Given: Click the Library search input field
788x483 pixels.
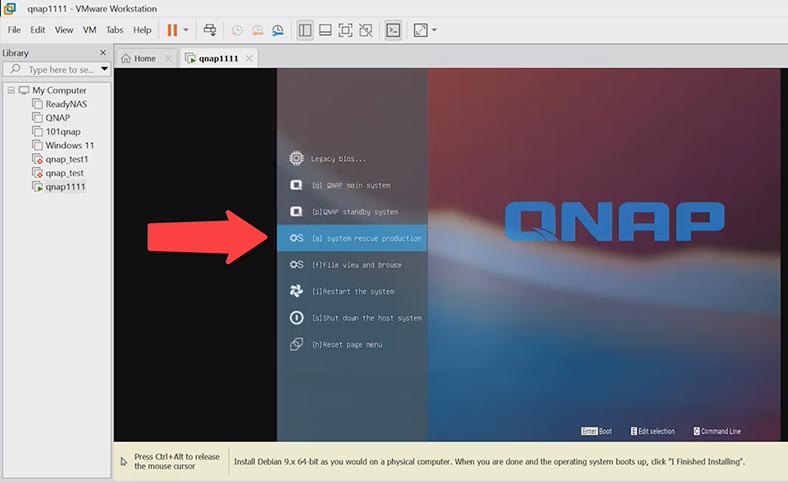Looking at the screenshot, I should click(x=55, y=69).
